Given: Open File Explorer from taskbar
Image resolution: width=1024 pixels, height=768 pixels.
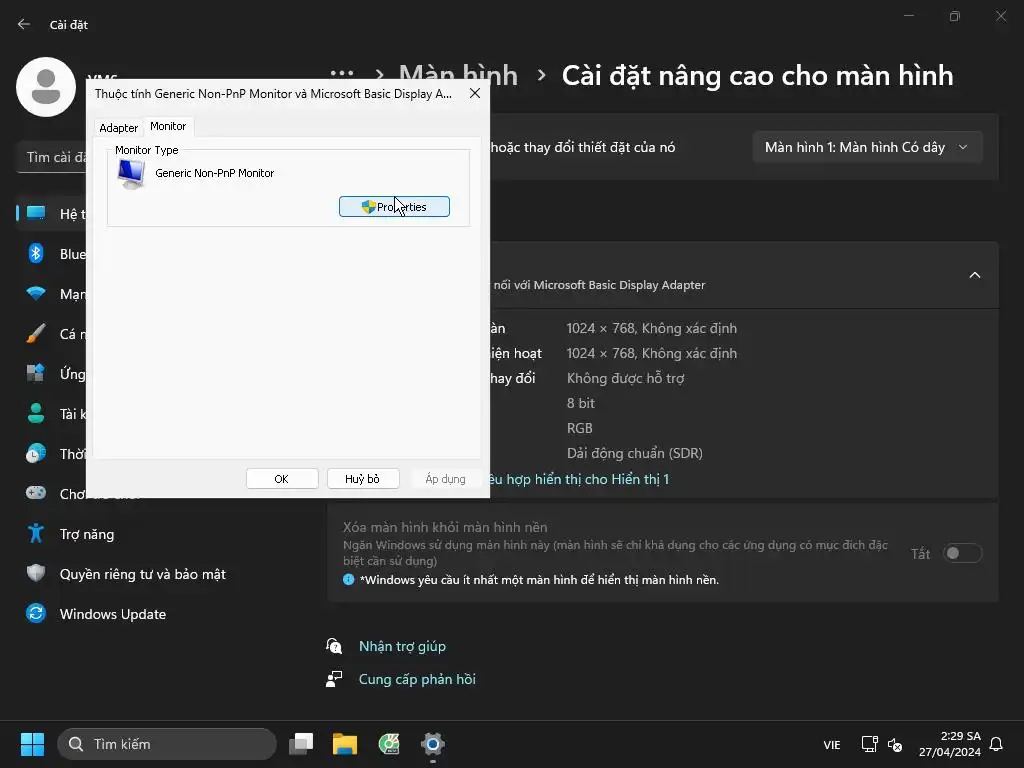Looking at the screenshot, I should point(345,744).
